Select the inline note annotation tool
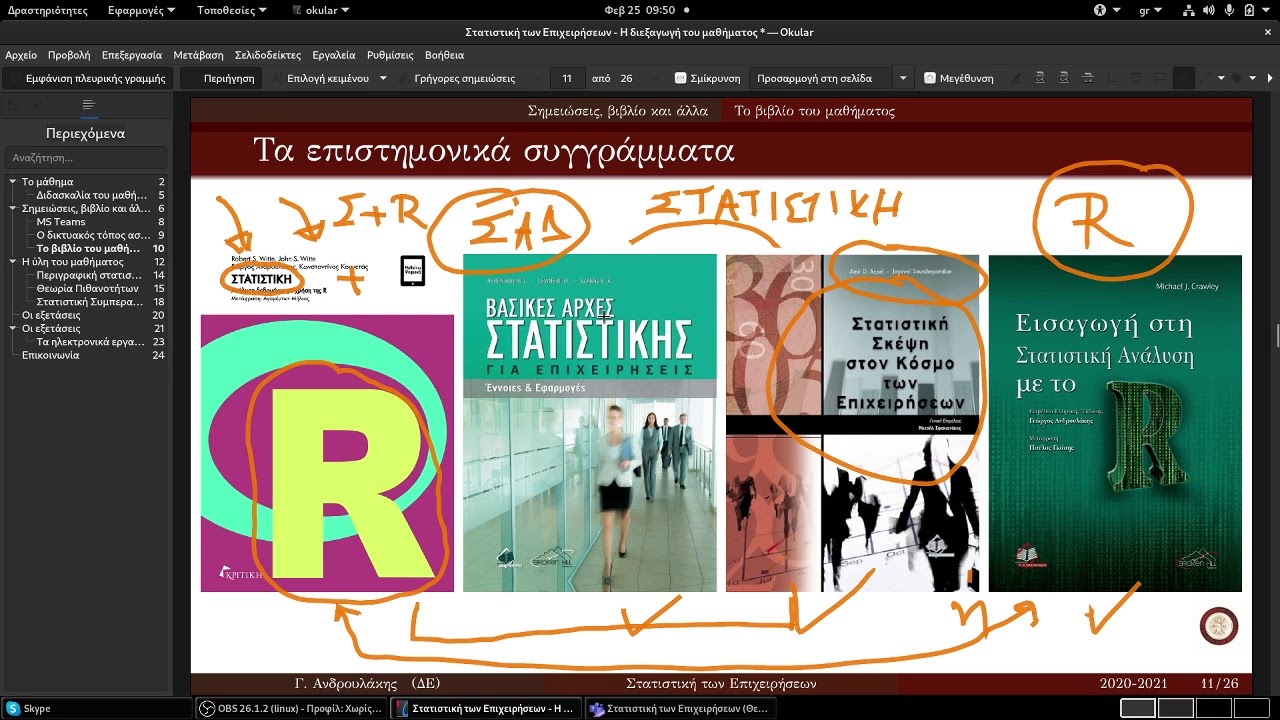The width and height of the screenshot is (1280, 720). (x=1136, y=78)
